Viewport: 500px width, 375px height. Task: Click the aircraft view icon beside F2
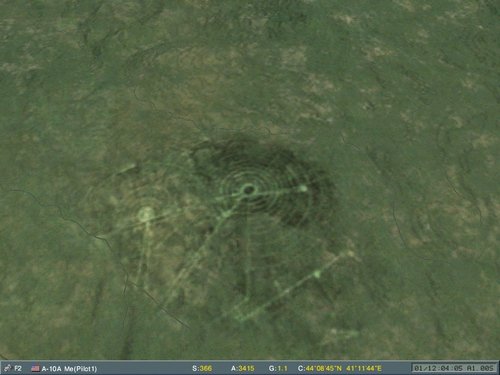pos(7,368)
